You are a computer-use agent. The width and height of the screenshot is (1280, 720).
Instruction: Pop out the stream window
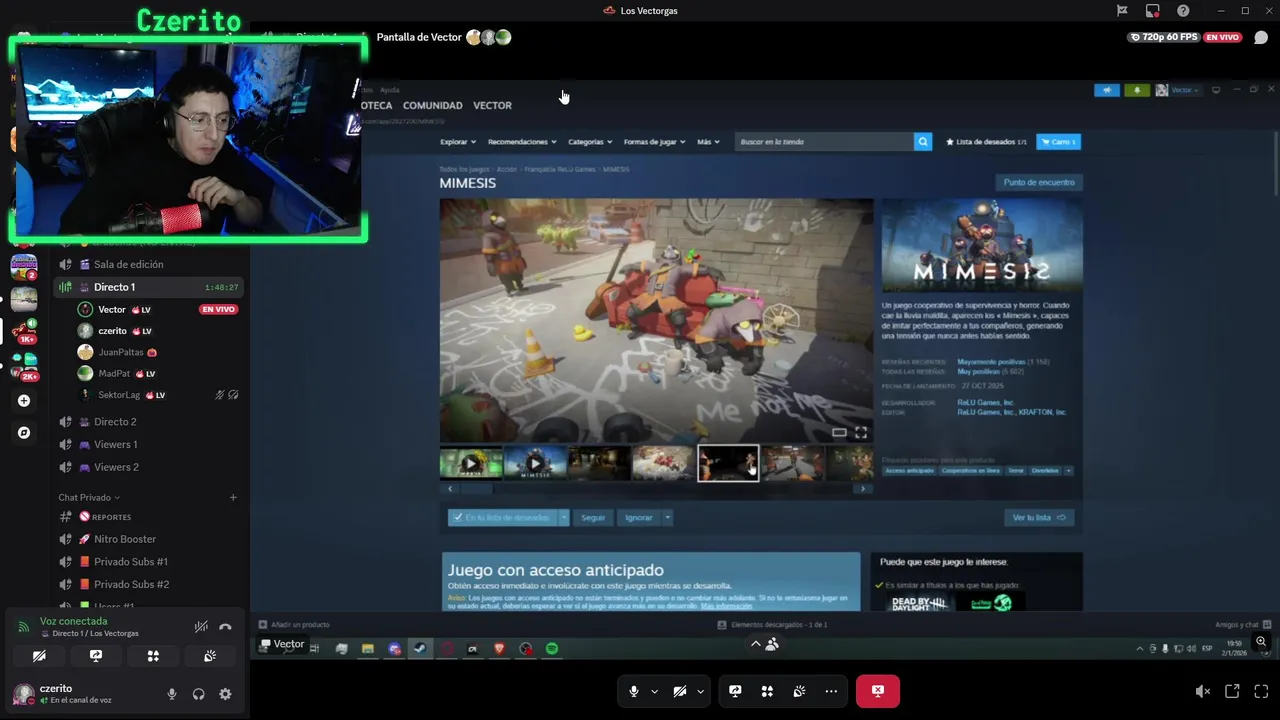(x=1232, y=691)
